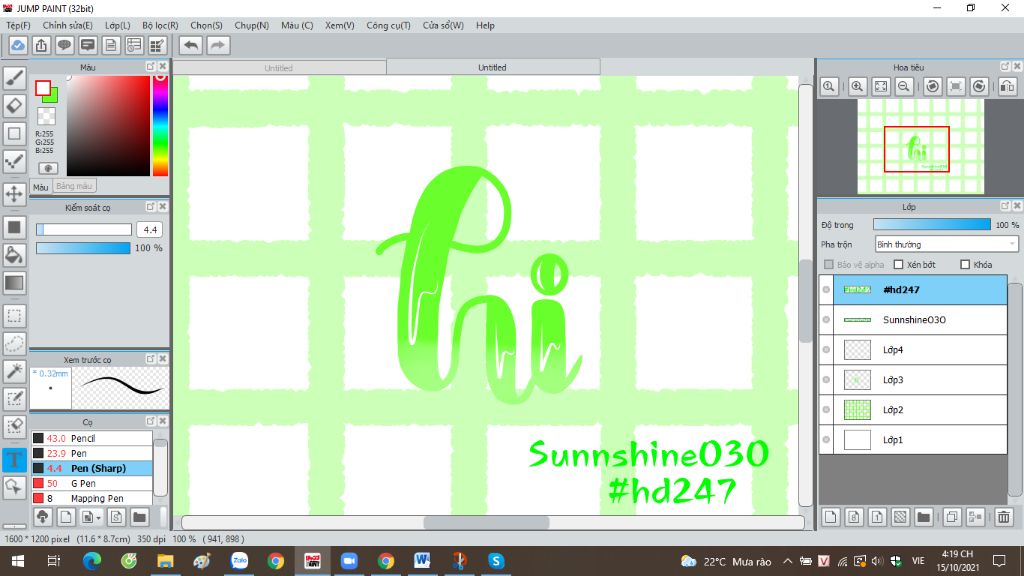1024x576 pixels.
Task: Switch to the first Untitled document tab
Action: (x=279, y=68)
